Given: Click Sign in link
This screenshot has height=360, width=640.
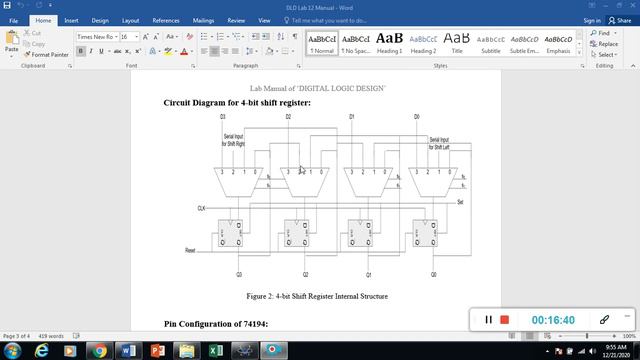Looking at the screenshot, I should (x=592, y=20).
